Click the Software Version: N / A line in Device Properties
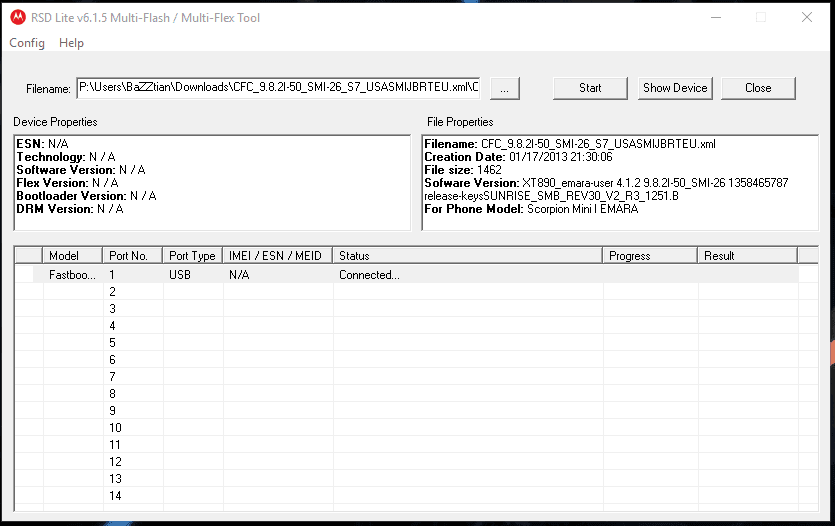The width and height of the screenshot is (835, 526). pyautogui.click(x=81, y=170)
